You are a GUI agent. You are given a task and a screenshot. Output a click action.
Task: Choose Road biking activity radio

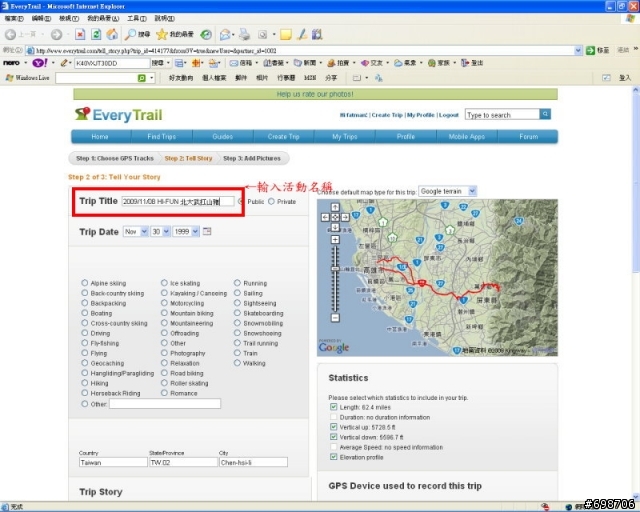pyautogui.click(x=164, y=373)
